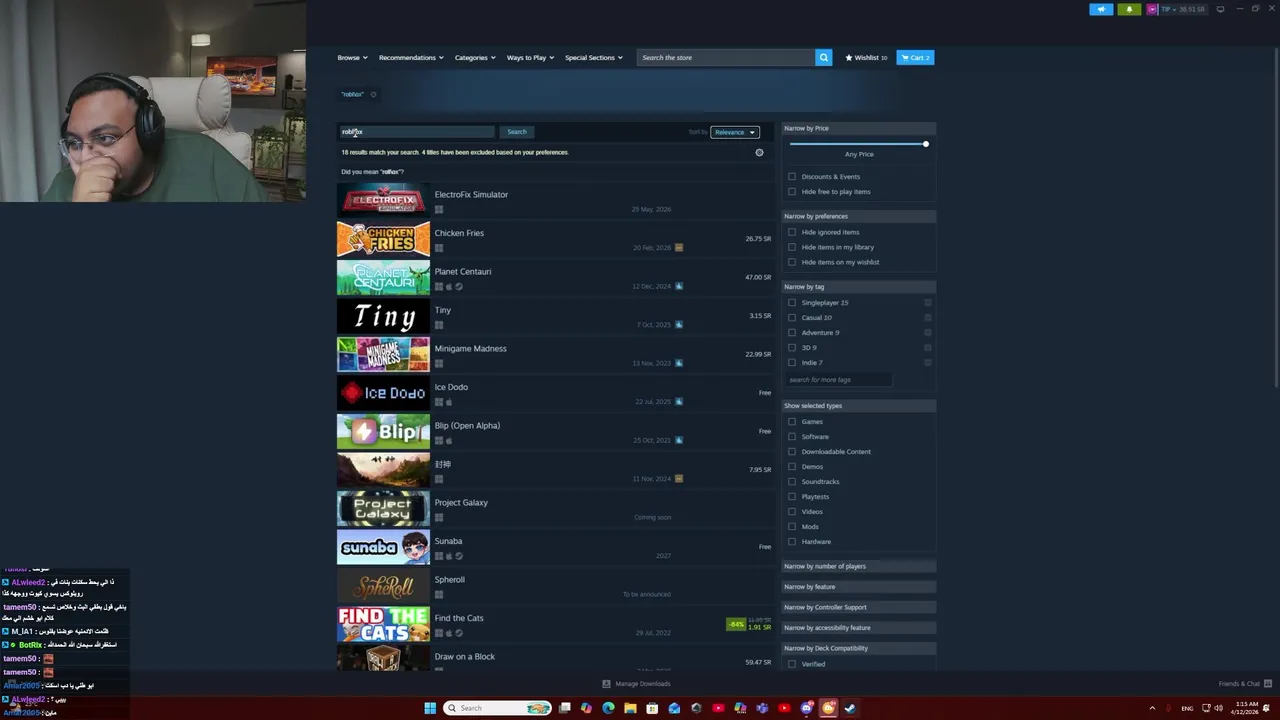Open Steam notifications bell icon
This screenshot has height=720, width=1280.
[1129, 9]
